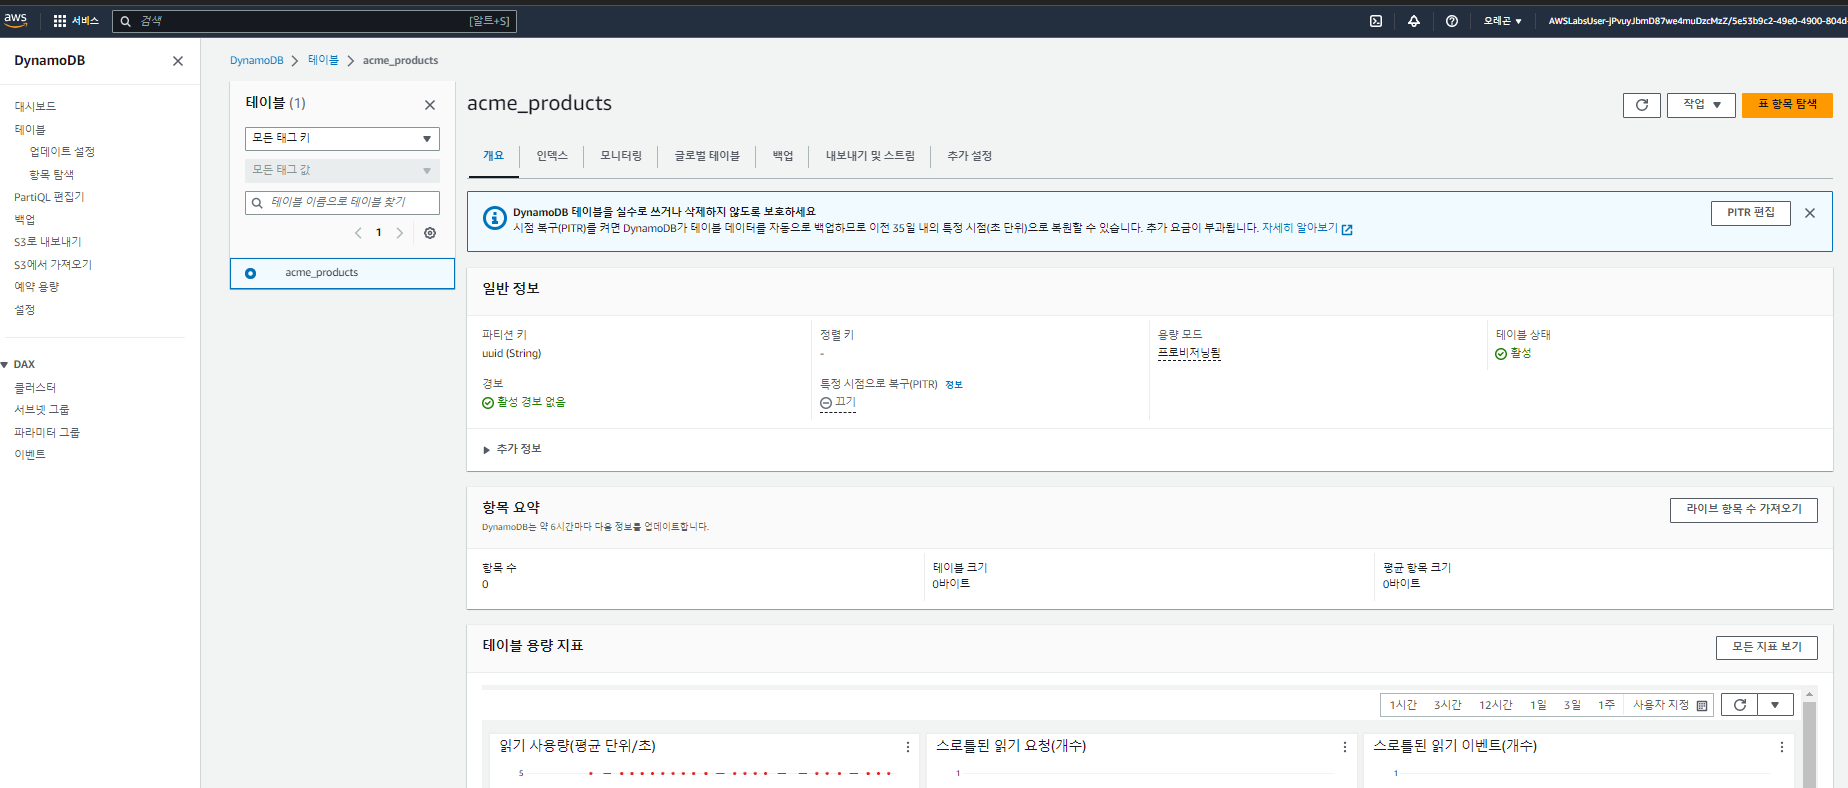This screenshot has width=1848, height=788.
Task: Go to next page of tables
Action: 400,233
